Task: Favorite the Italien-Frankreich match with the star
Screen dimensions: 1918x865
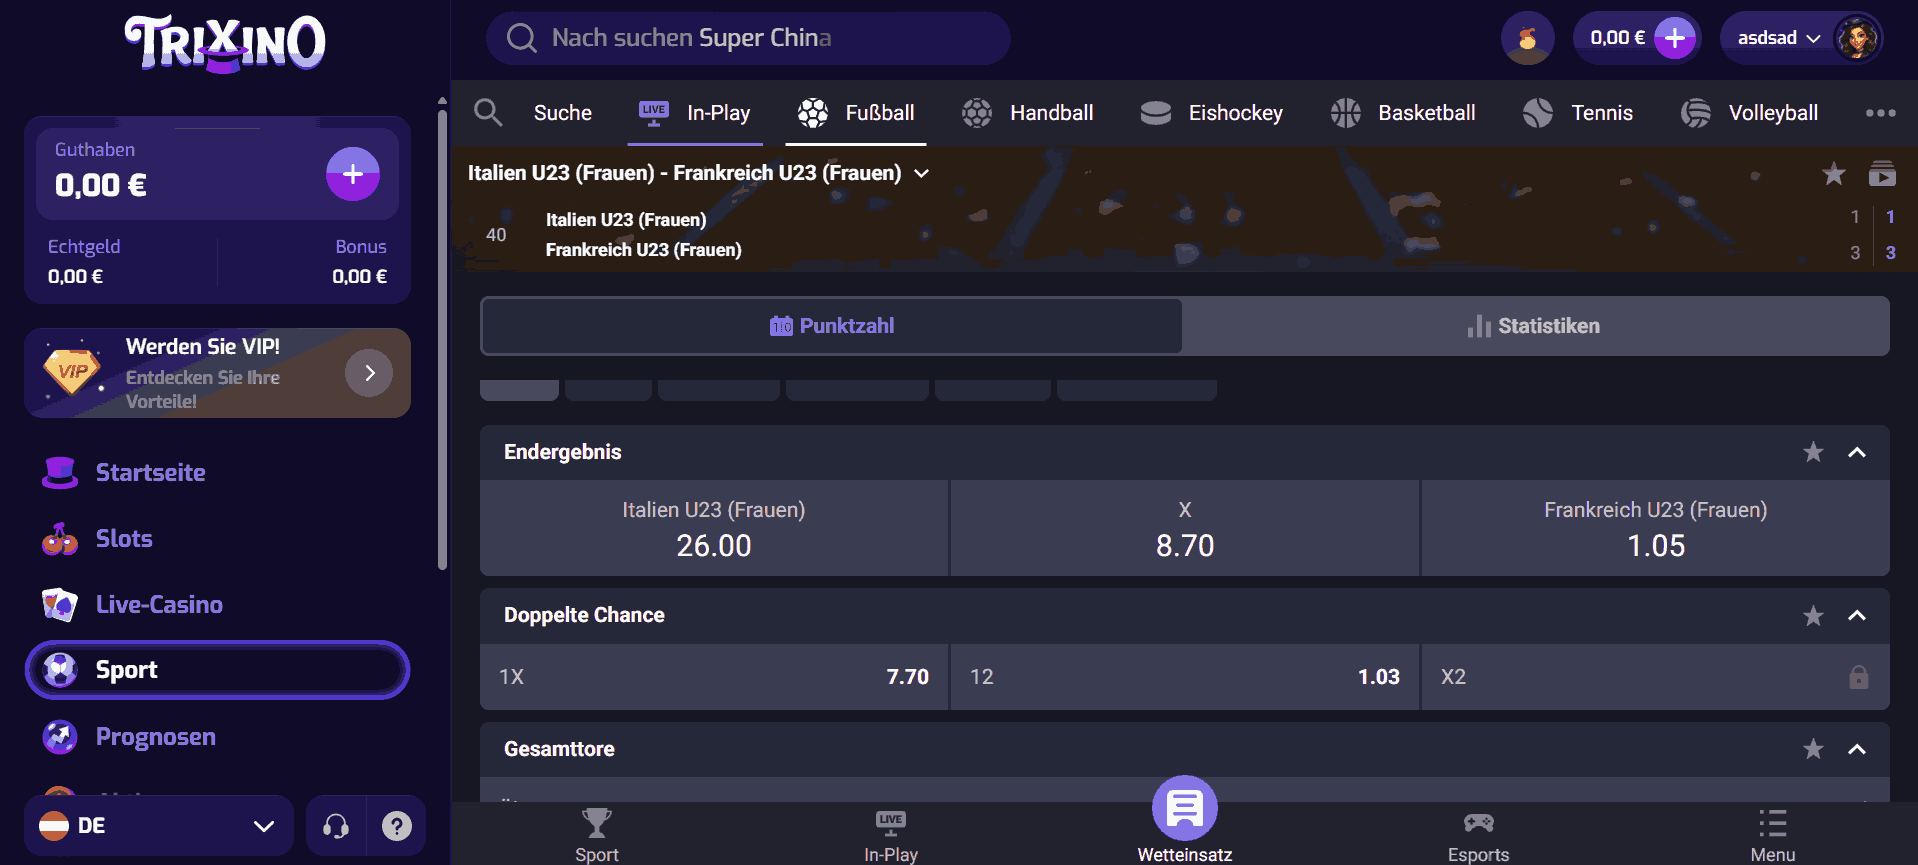Action: click(x=1834, y=174)
